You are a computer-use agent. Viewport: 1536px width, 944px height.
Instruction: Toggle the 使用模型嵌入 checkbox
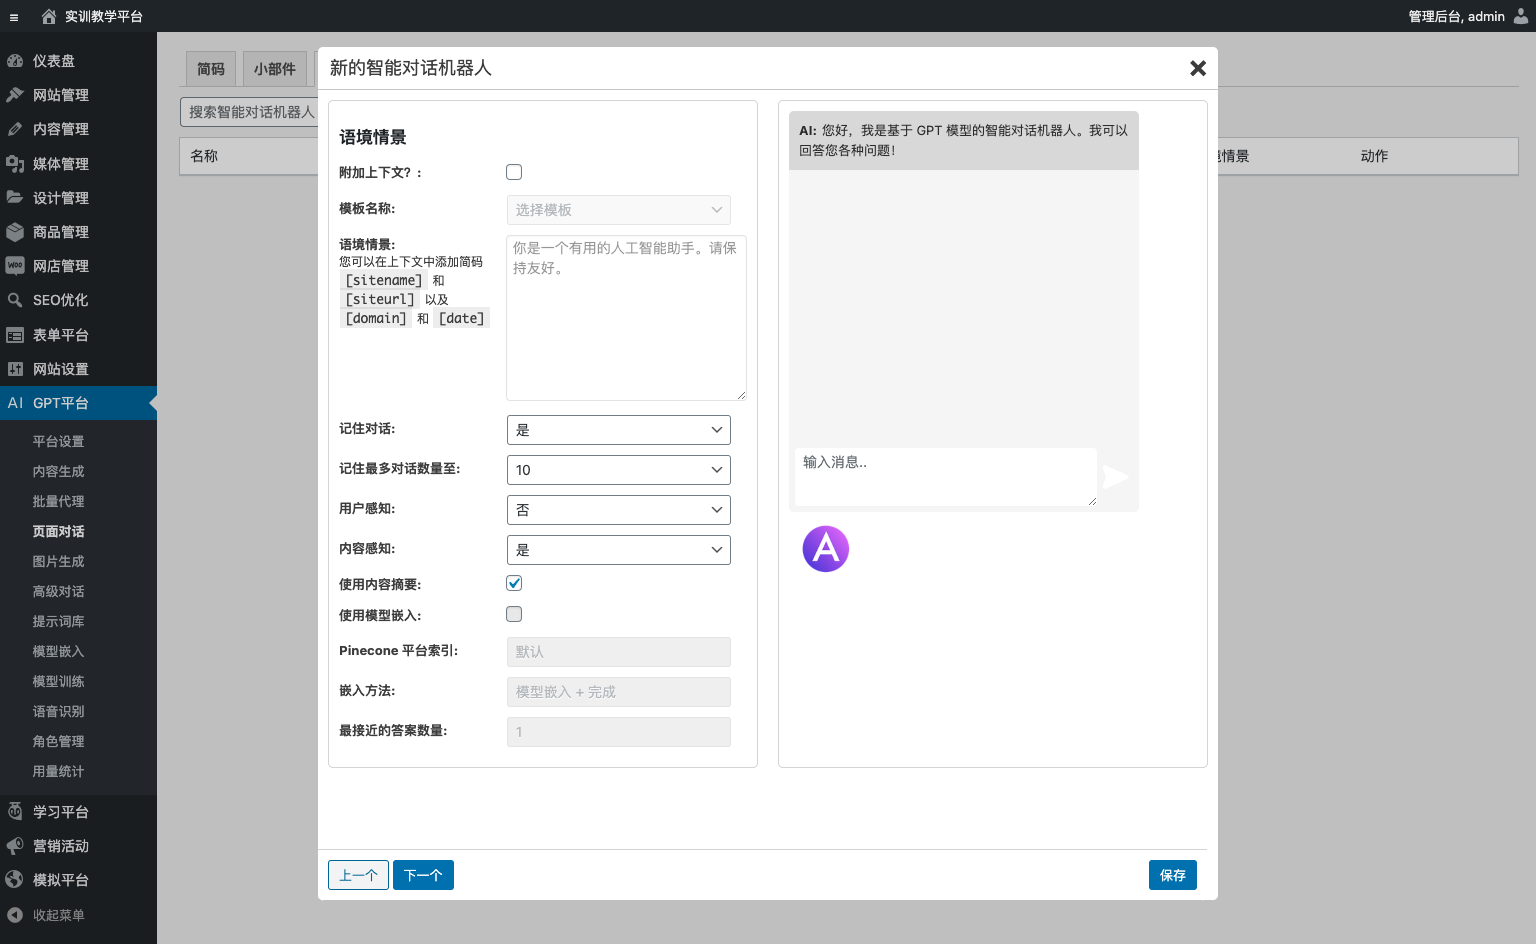coord(514,614)
